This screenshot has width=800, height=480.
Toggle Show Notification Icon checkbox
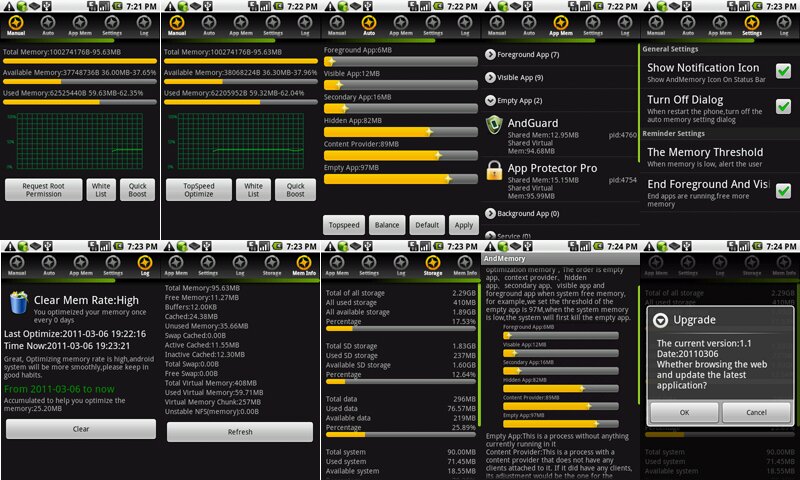tap(783, 71)
